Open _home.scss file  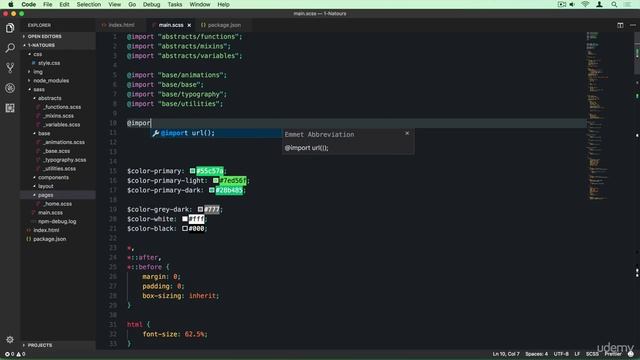[x=57, y=204]
